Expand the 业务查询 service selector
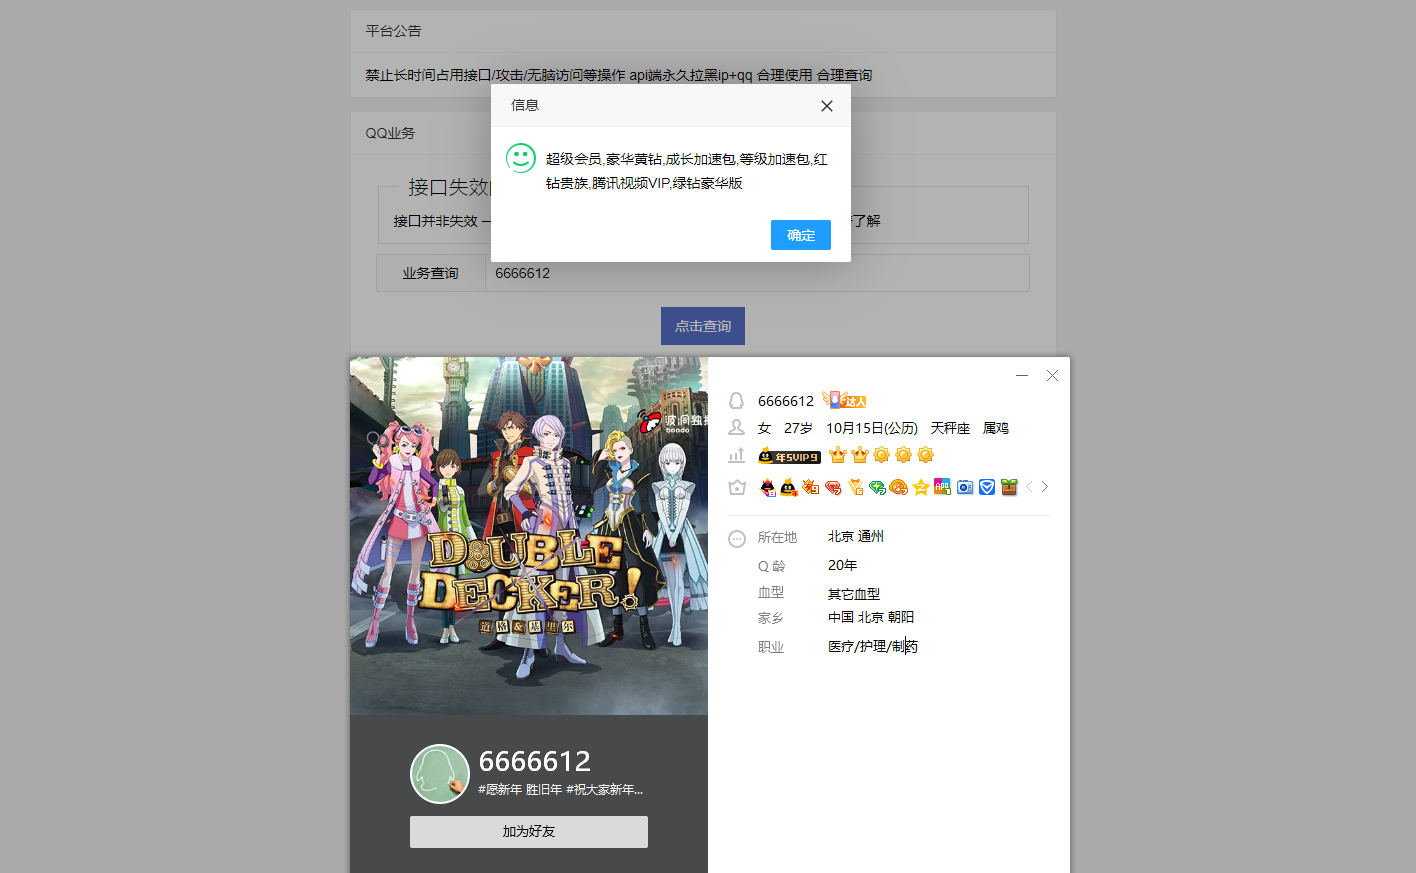 [431, 272]
